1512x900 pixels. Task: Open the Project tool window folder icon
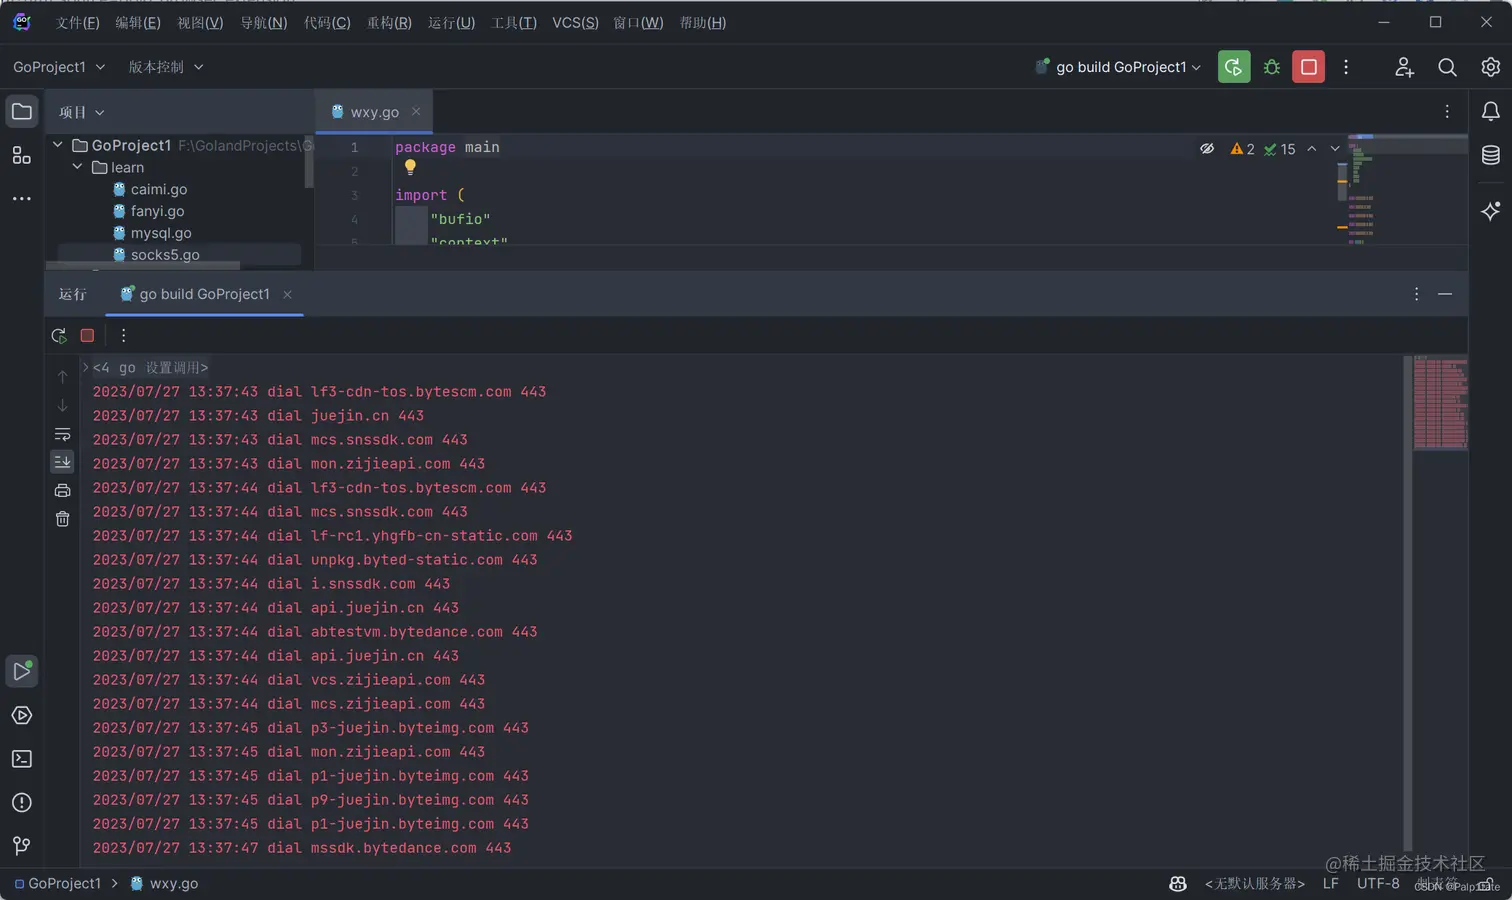(22, 112)
